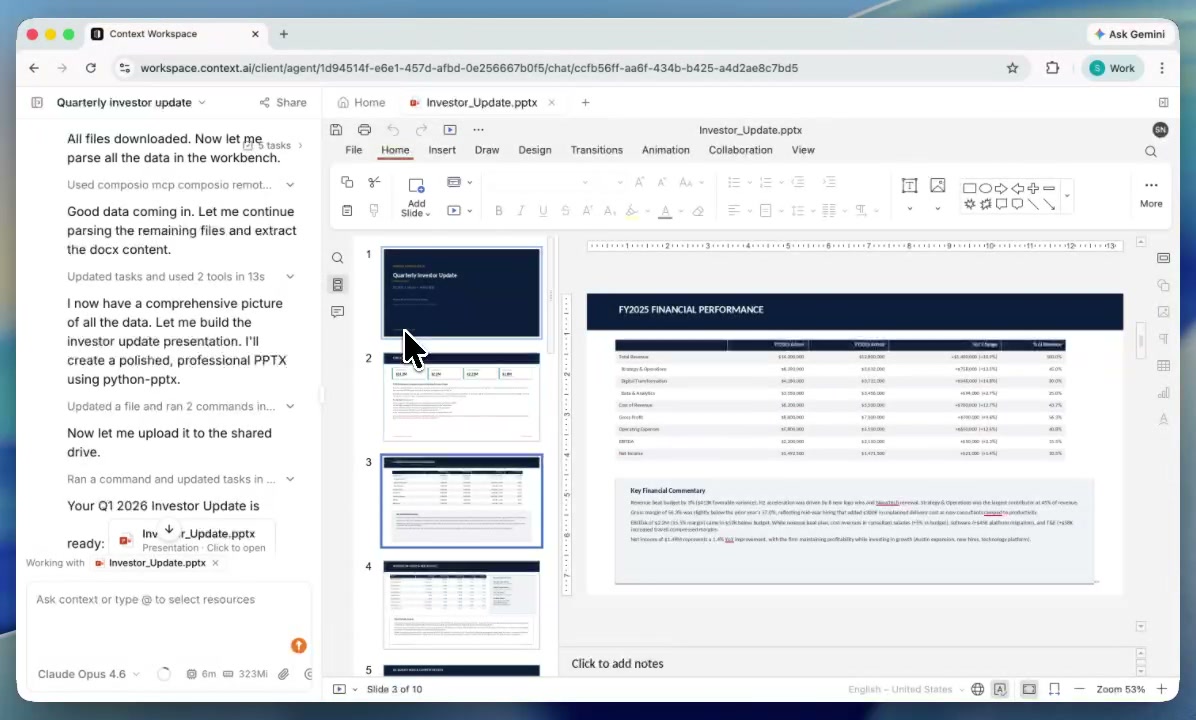The height and width of the screenshot is (720, 1196).
Task: Open the Chrome extensions puzzle icon
Action: pyautogui.click(x=1053, y=68)
